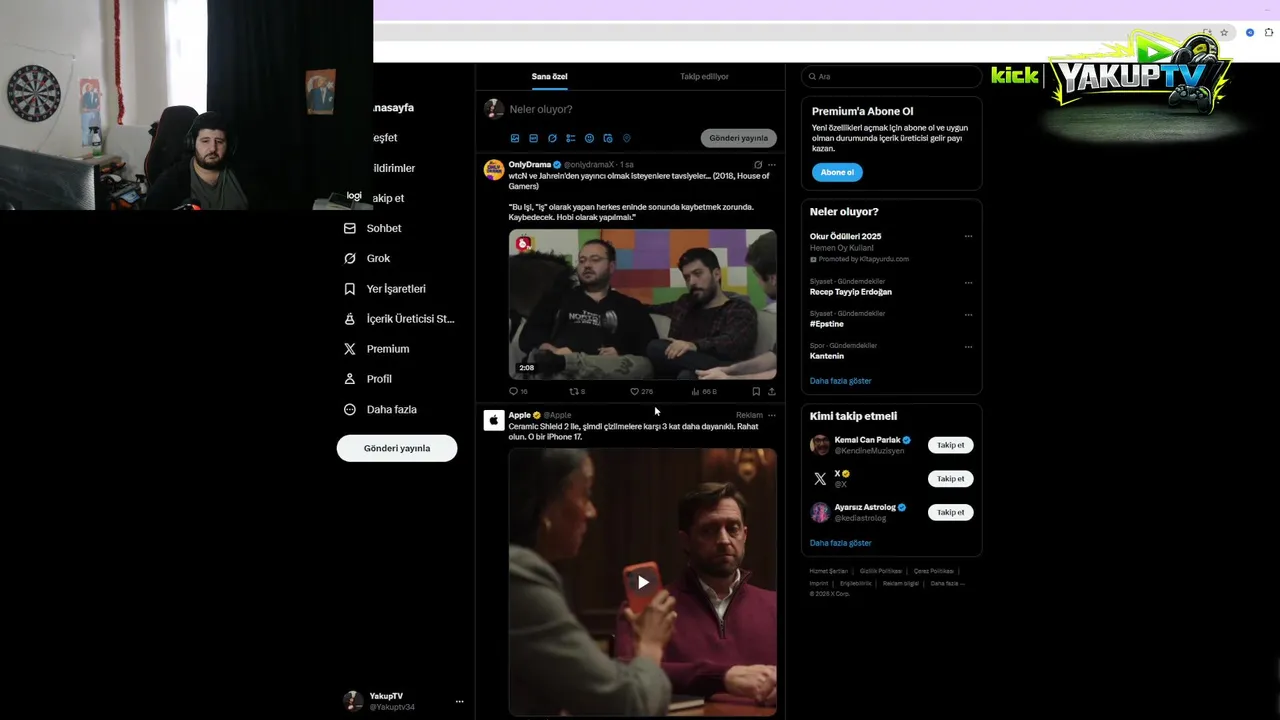Screen dimensions: 1280x720
Task: Schedule the post with calendar icon
Action: (x=608, y=138)
